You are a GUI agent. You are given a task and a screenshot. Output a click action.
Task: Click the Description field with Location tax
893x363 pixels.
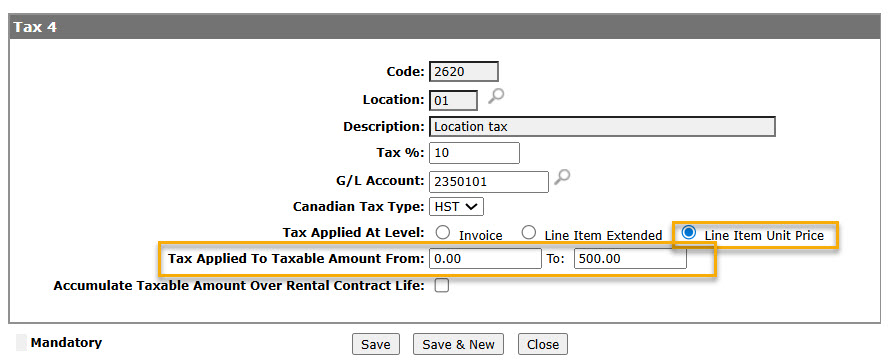click(602, 127)
